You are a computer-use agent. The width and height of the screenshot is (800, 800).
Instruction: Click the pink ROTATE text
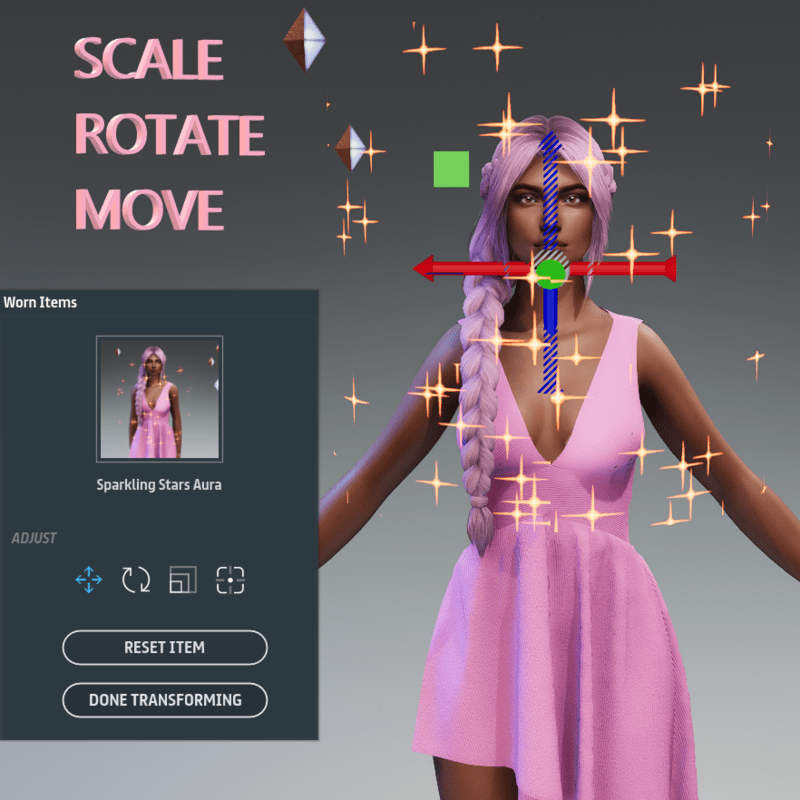170,135
